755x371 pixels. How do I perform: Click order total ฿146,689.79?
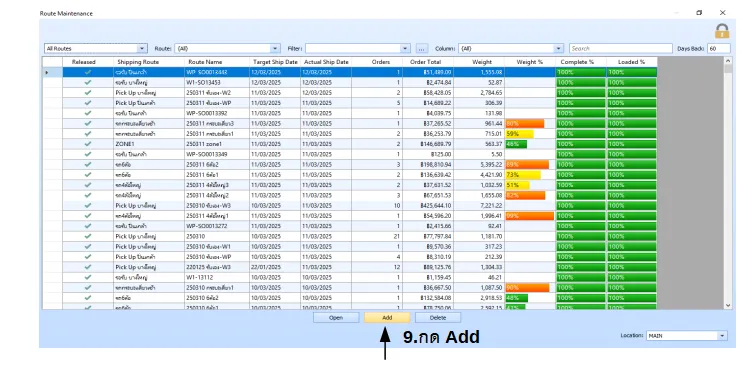(437, 144)
